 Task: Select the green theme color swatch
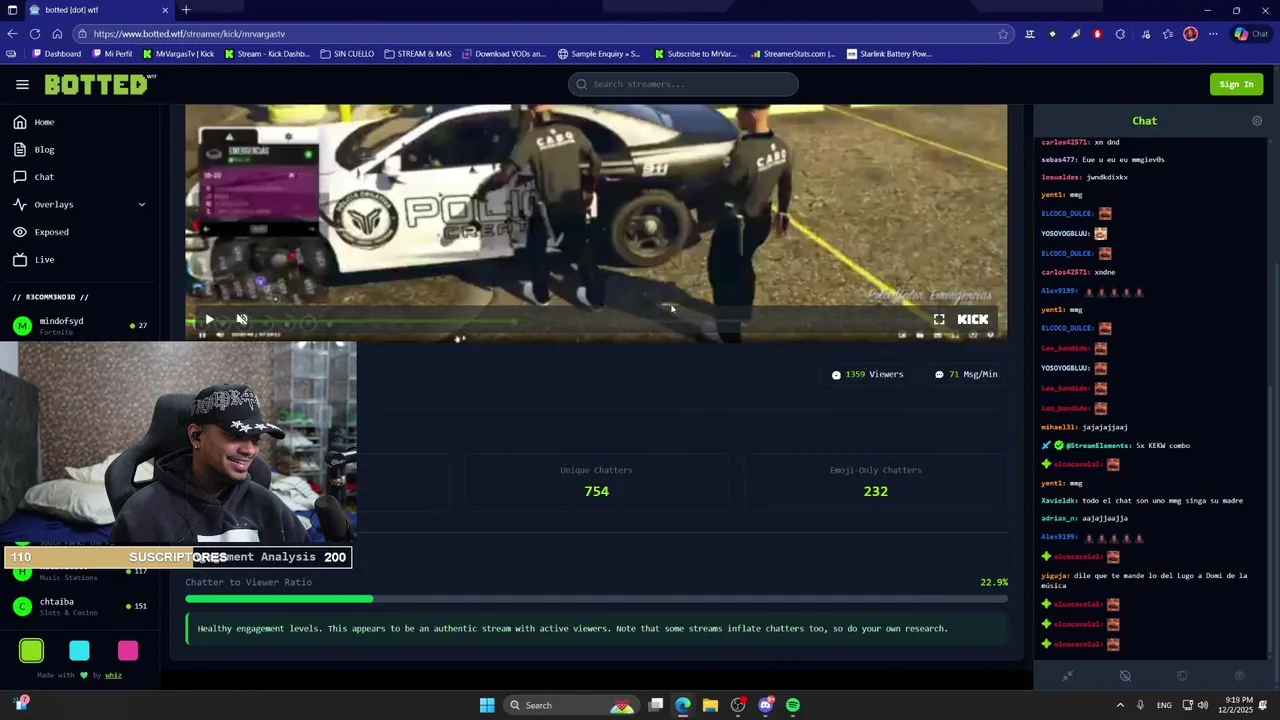pos(32,652)
